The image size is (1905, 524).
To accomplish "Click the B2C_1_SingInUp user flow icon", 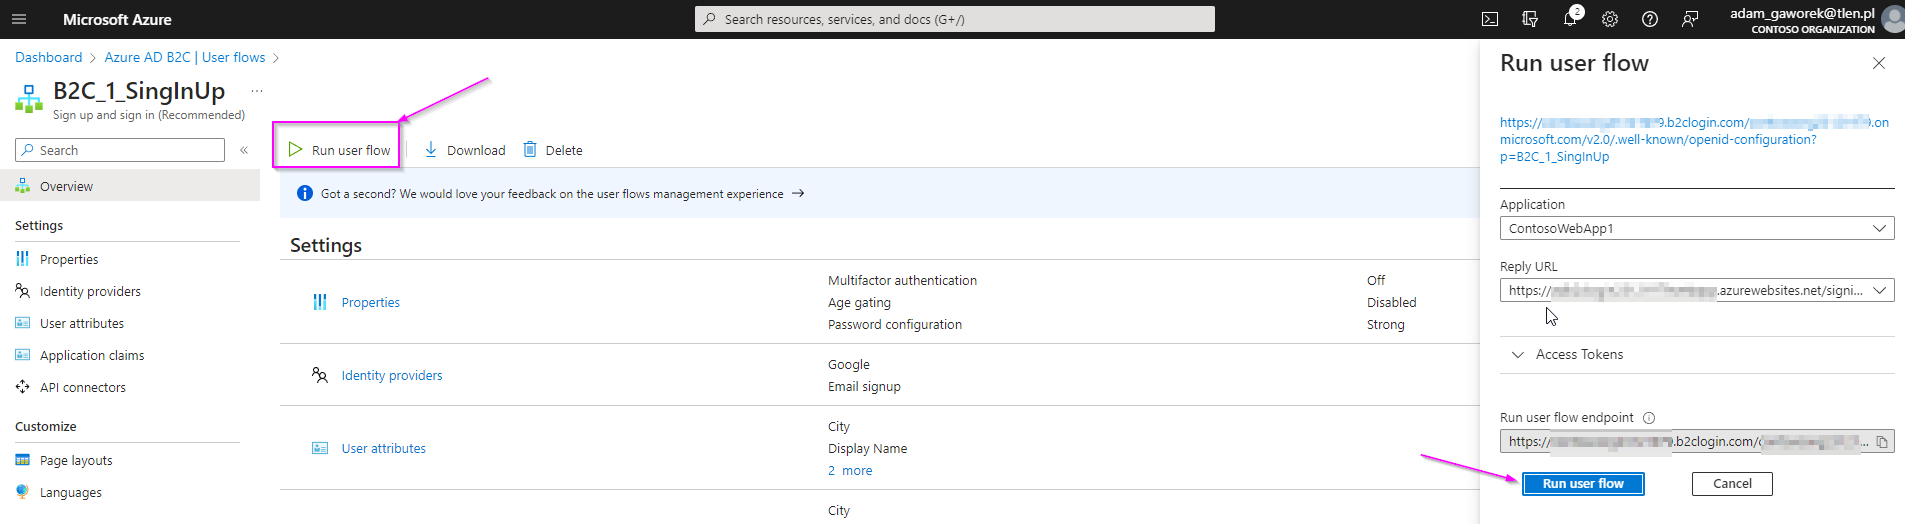I will click(29, 98).
